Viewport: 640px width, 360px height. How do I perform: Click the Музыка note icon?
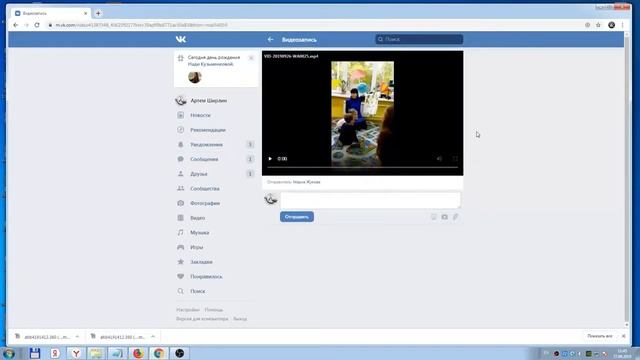pos(180,232)
